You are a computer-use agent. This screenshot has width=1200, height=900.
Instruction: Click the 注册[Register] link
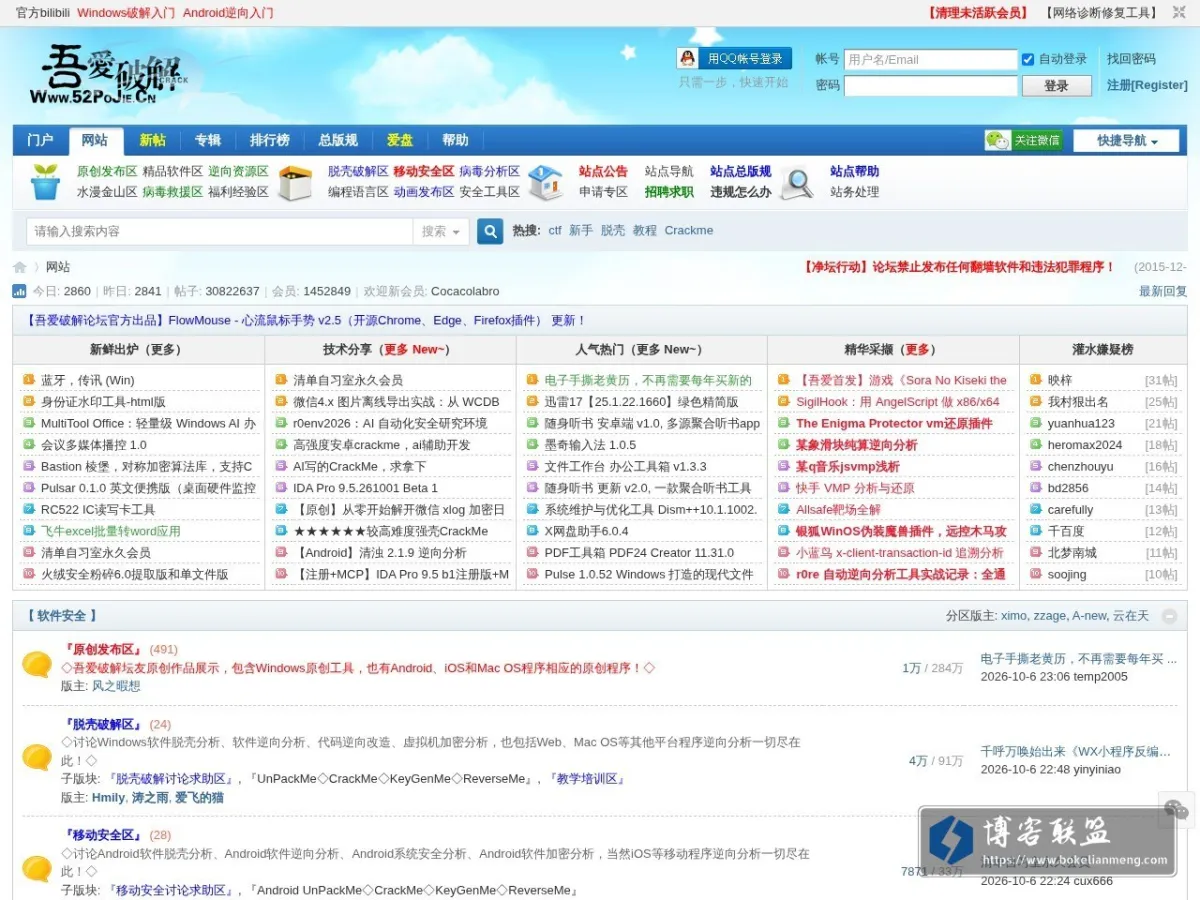[x=1147, y=86]
